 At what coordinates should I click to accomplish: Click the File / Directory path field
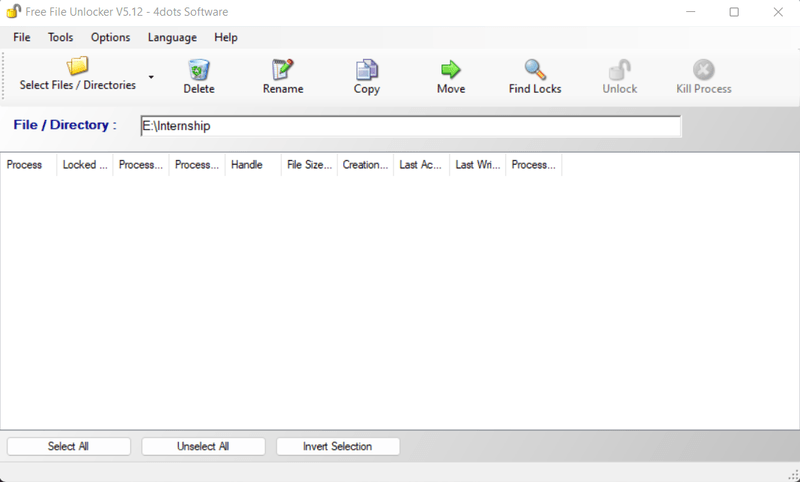tap(411, 126)
